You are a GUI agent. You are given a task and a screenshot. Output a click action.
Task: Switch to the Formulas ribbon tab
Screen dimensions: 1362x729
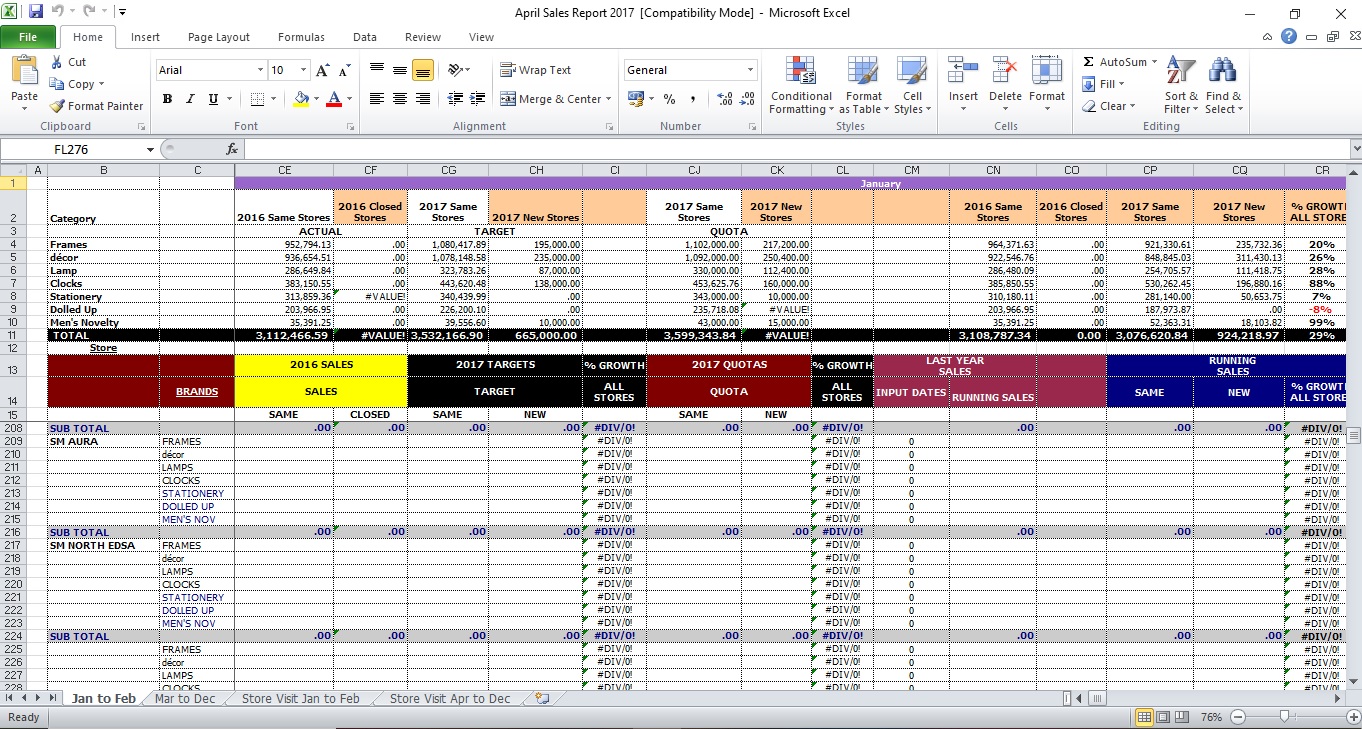(301, 37)
